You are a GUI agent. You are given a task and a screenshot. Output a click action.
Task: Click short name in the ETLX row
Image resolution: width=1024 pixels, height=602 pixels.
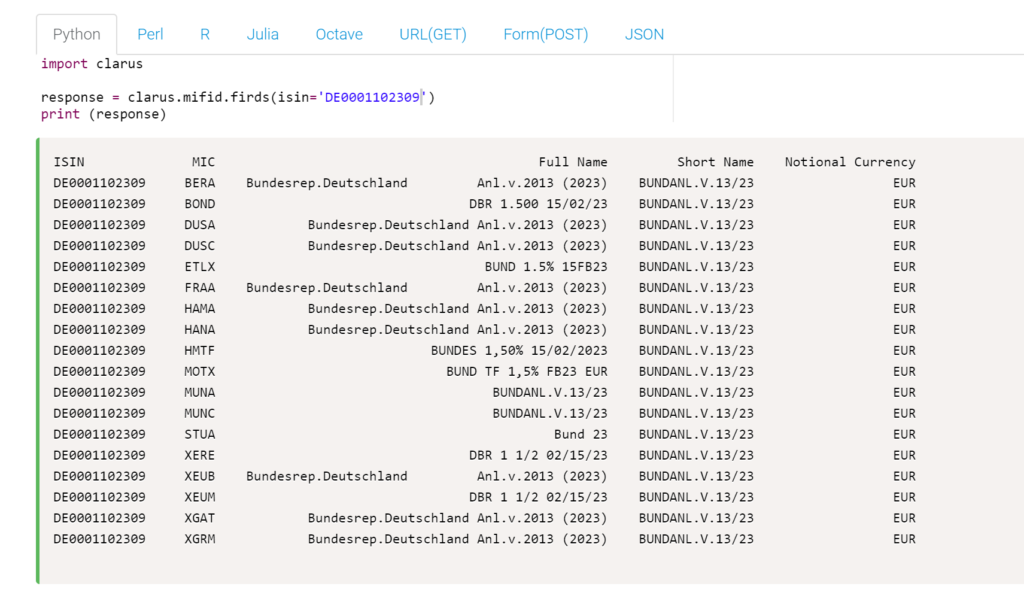(x=696, y=266)
